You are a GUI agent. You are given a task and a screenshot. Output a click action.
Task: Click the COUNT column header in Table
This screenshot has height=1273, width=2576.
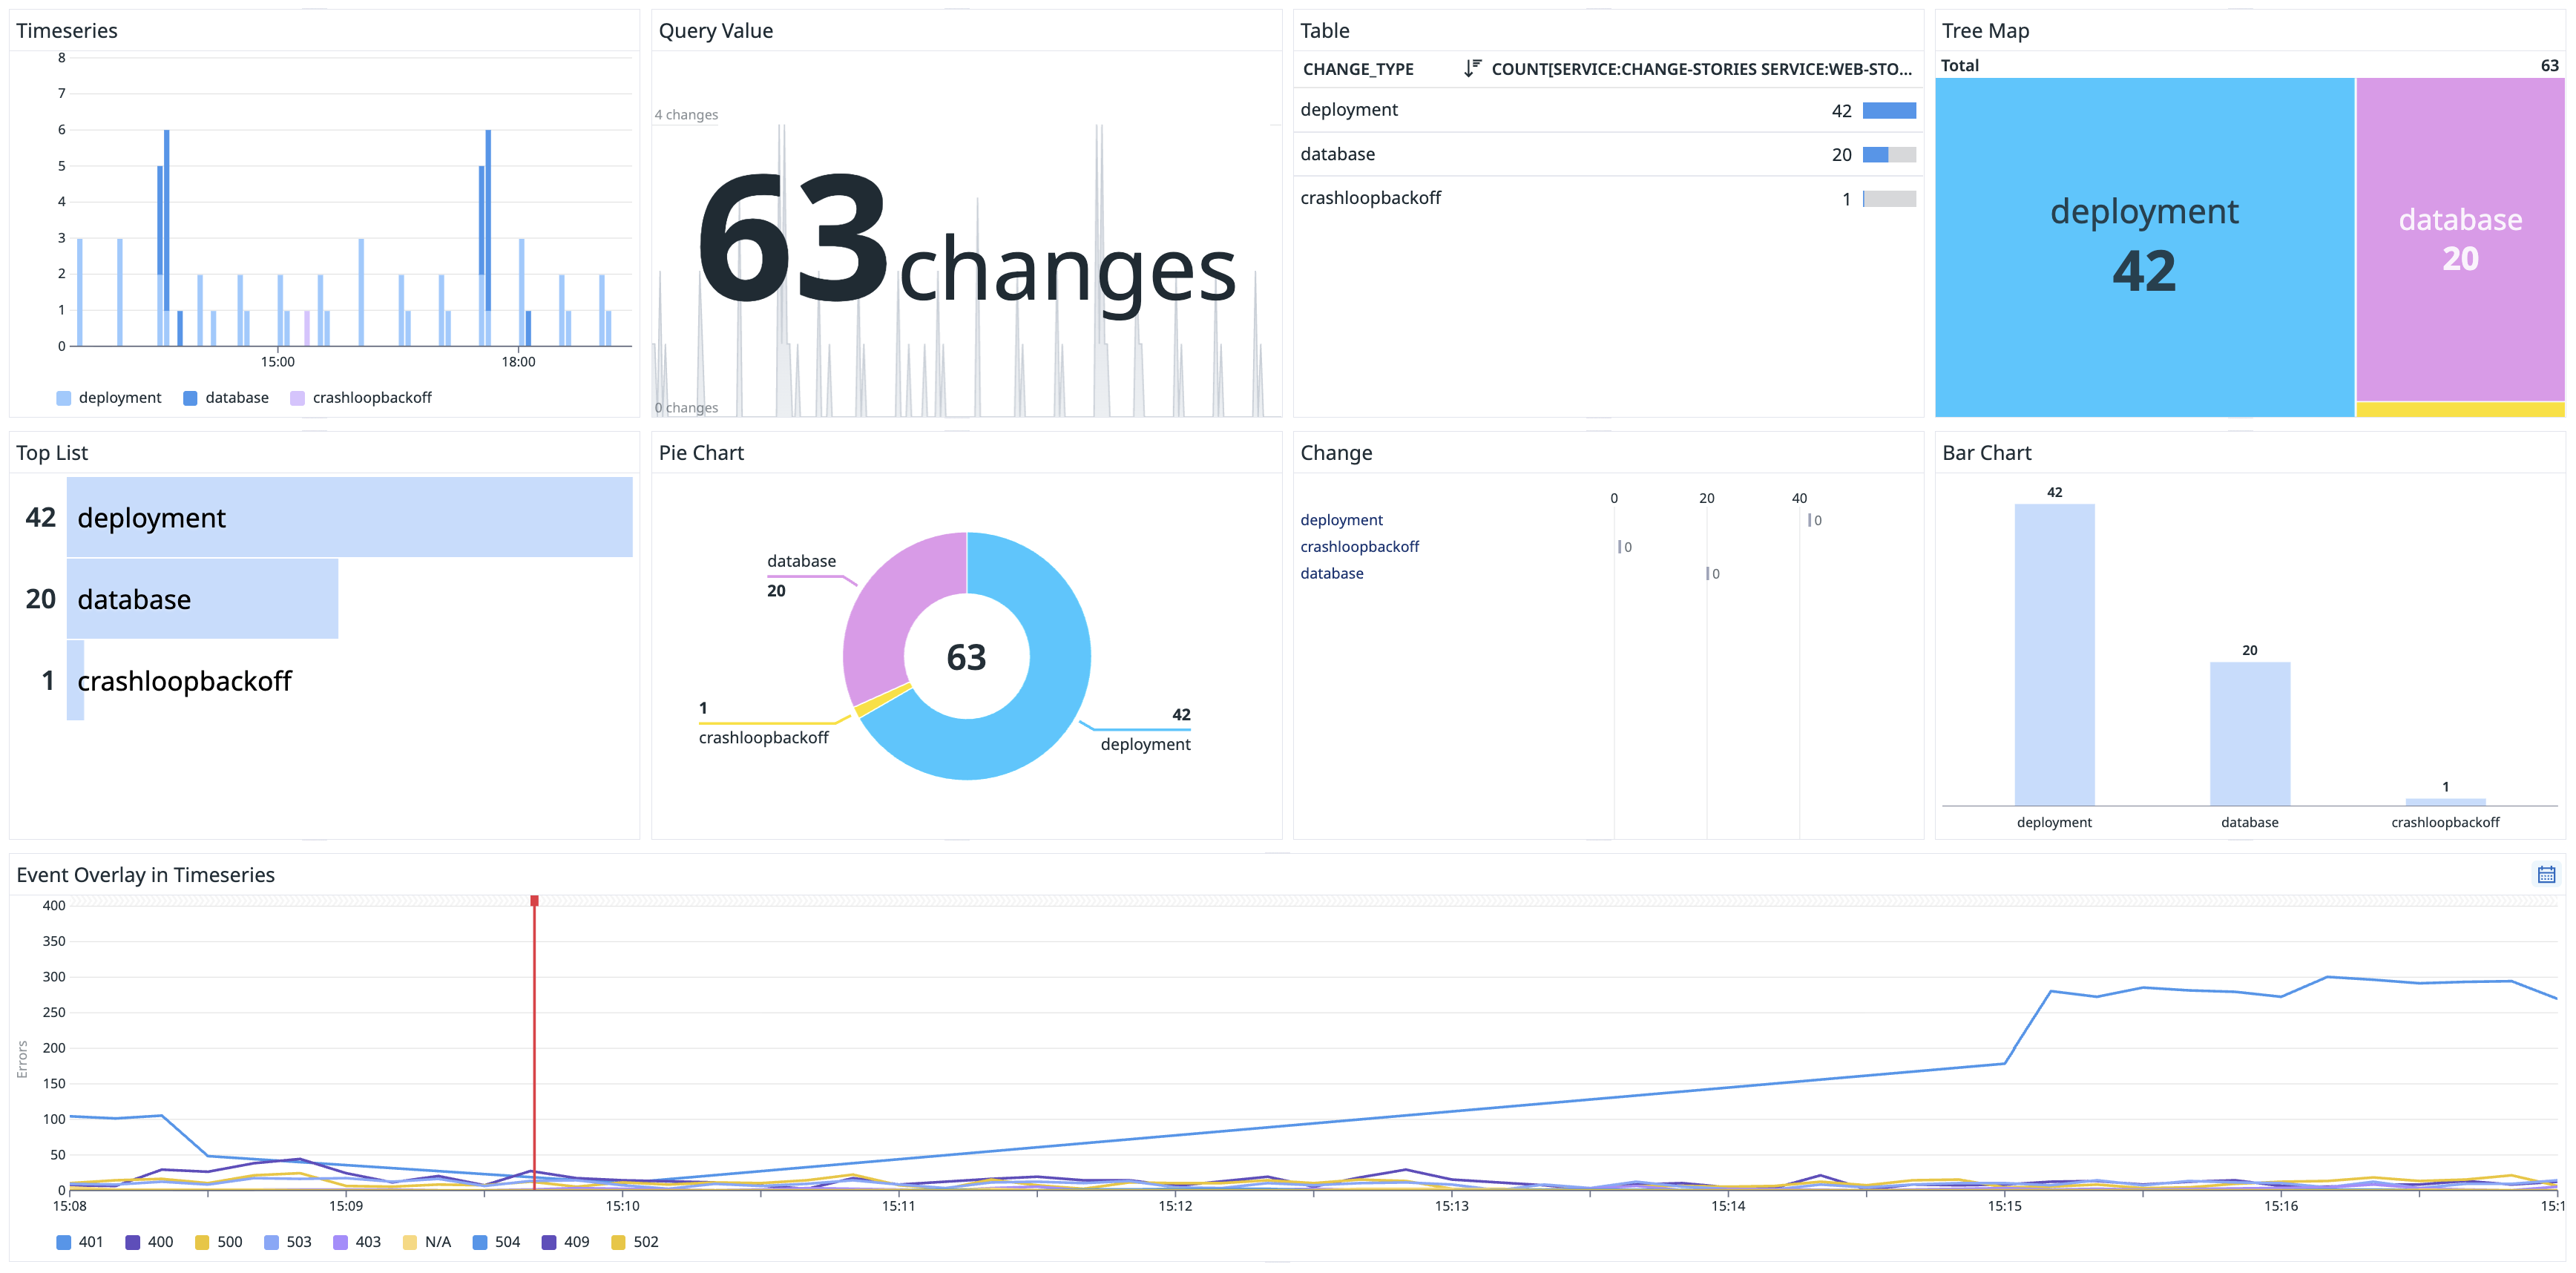point(1700,69)
